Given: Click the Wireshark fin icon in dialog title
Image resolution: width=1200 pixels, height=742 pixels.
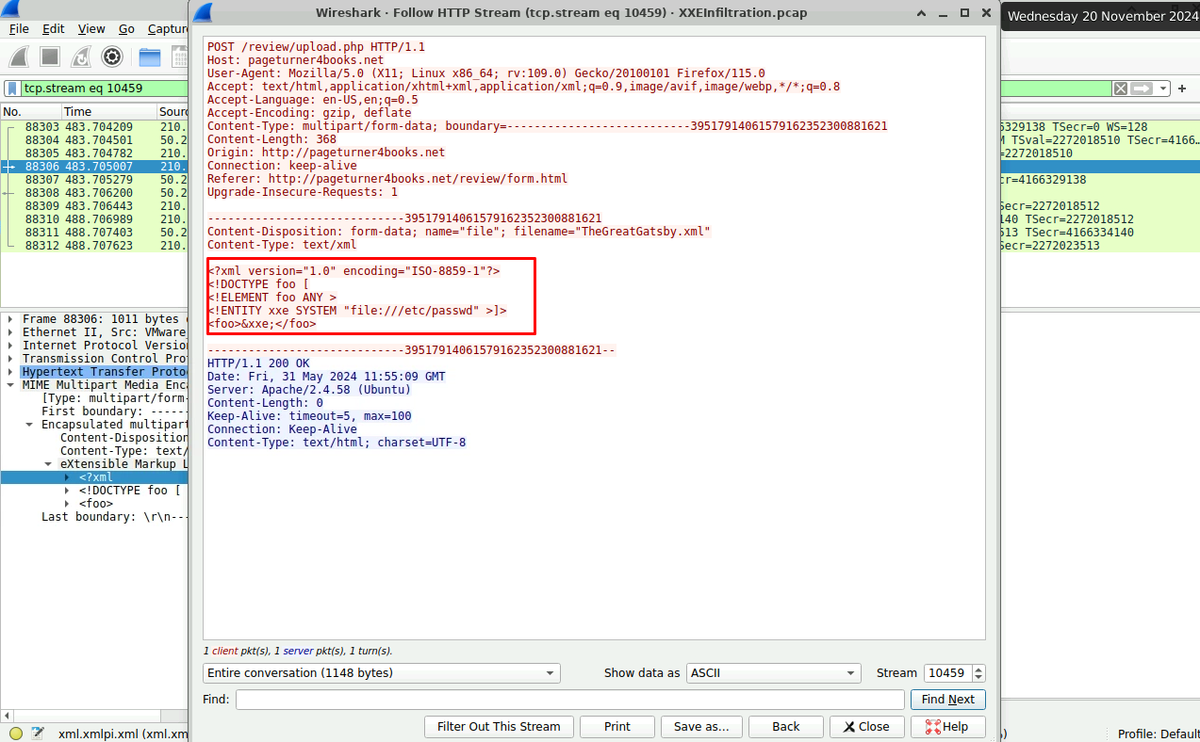Looking at the screenshot, I should point(205,13).
